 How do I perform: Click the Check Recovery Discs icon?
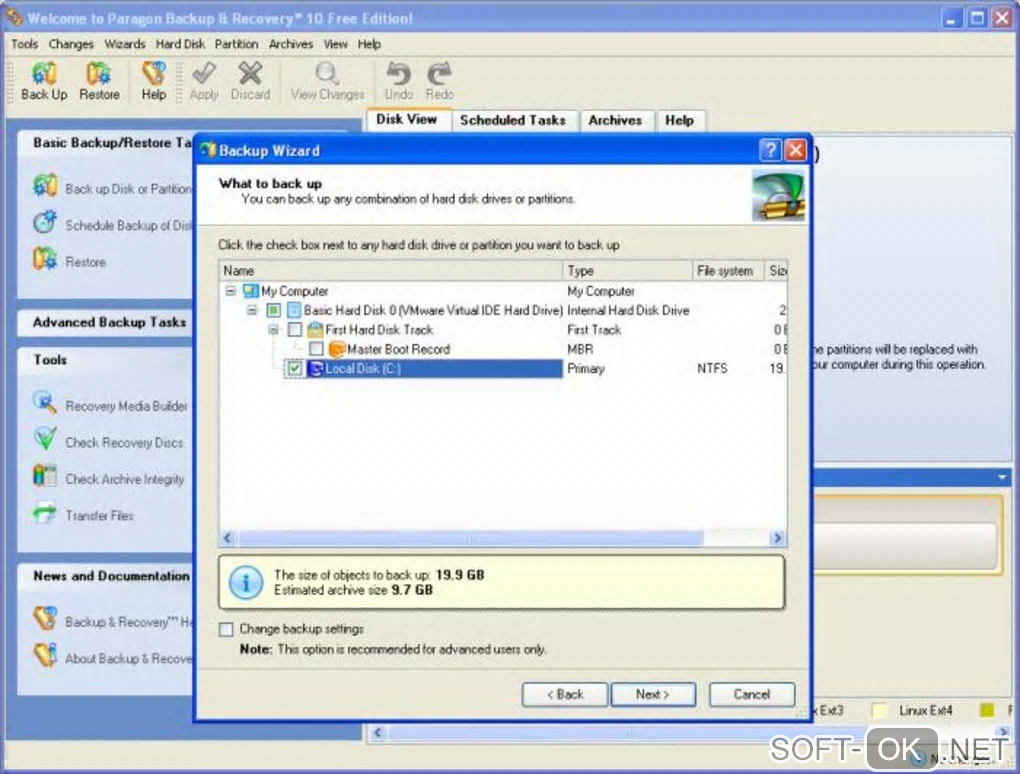tap(45, 439)
